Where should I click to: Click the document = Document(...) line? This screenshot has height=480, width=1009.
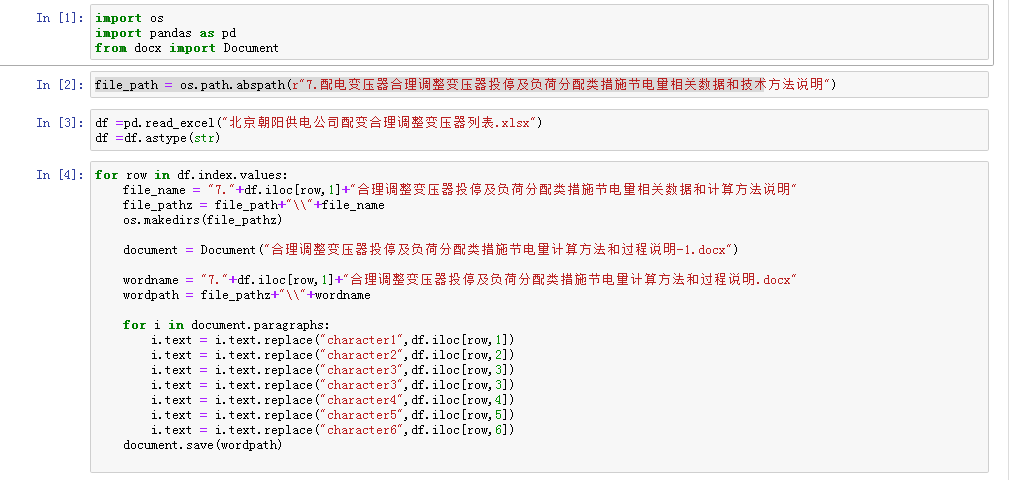tap(430, 250)
